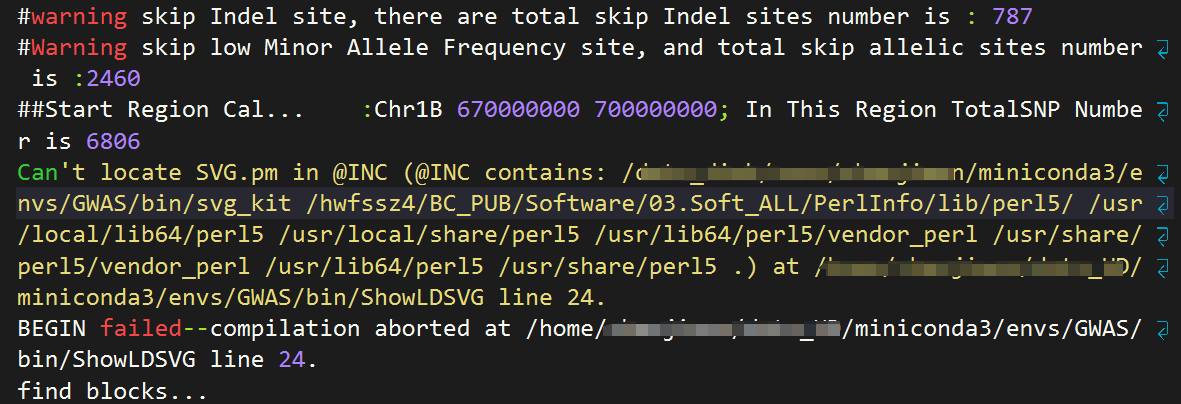The image size is (1181, 404).
Task: Click the wrap arrow after "PerlInfo/lib/perl5/ /usr"
Action: (x=1162, y=204)
